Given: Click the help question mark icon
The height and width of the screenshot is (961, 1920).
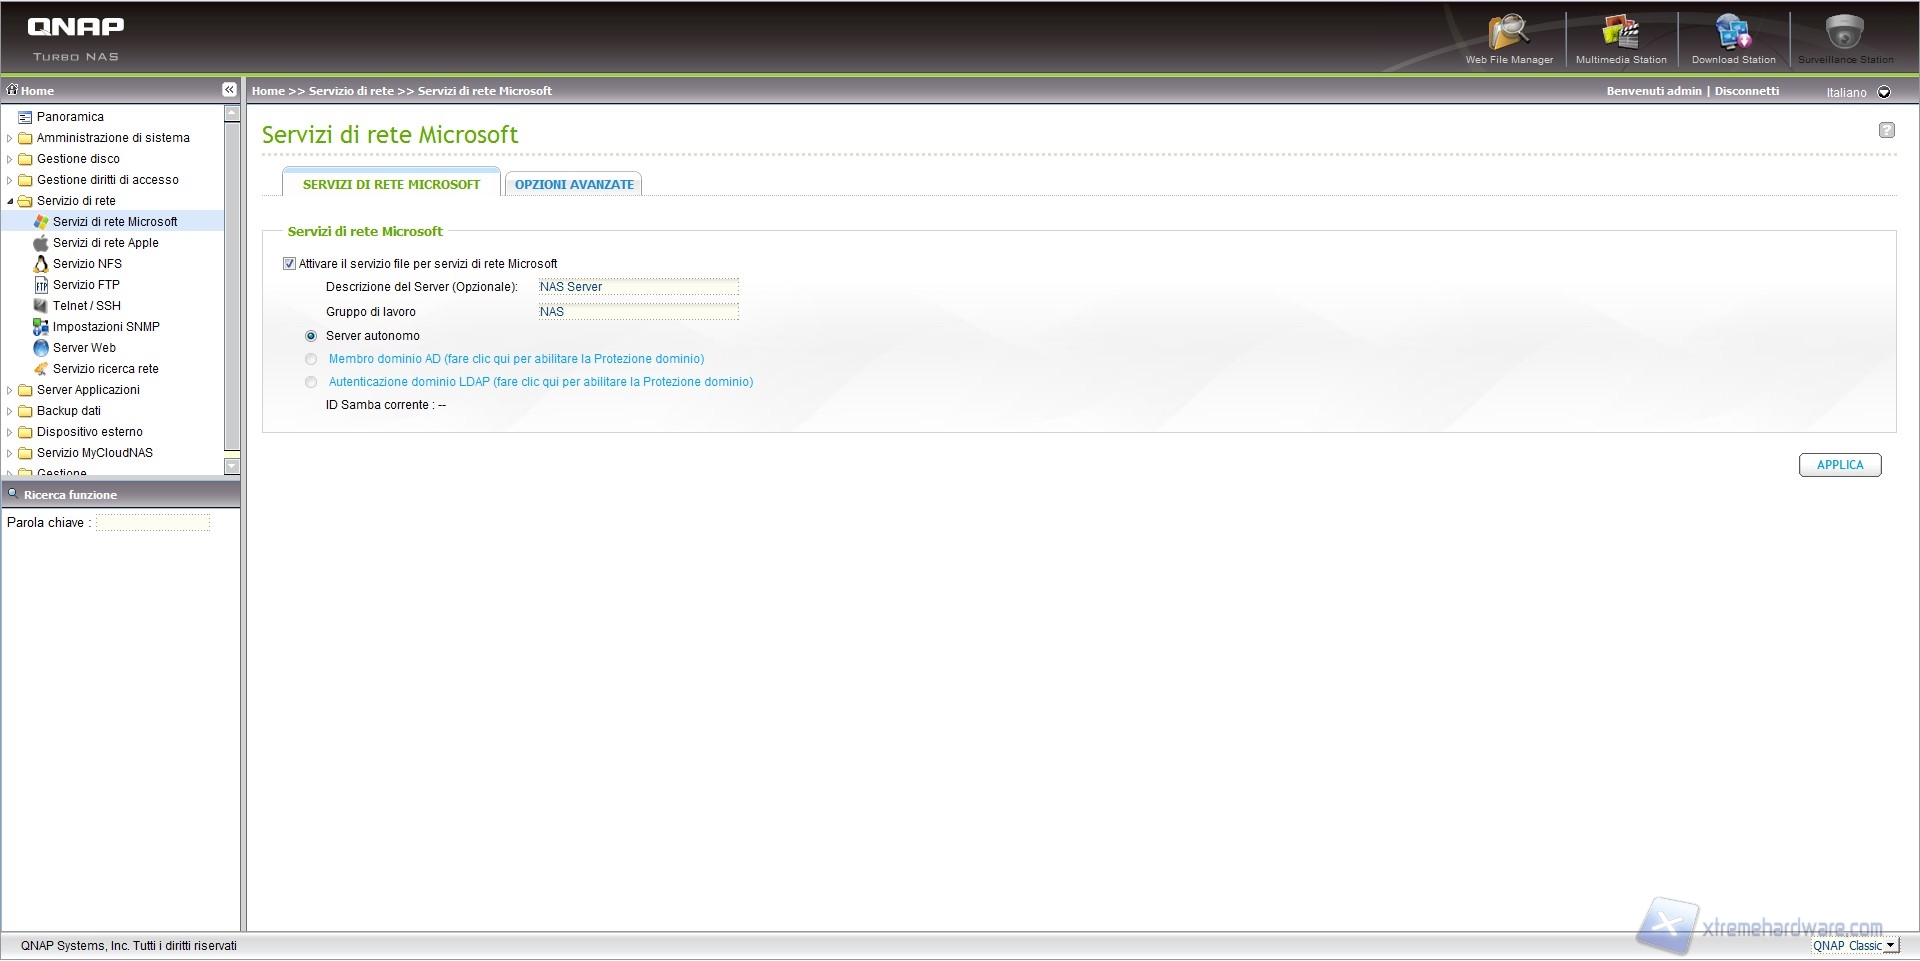Looking at the screenshot, I should 1886,130.
